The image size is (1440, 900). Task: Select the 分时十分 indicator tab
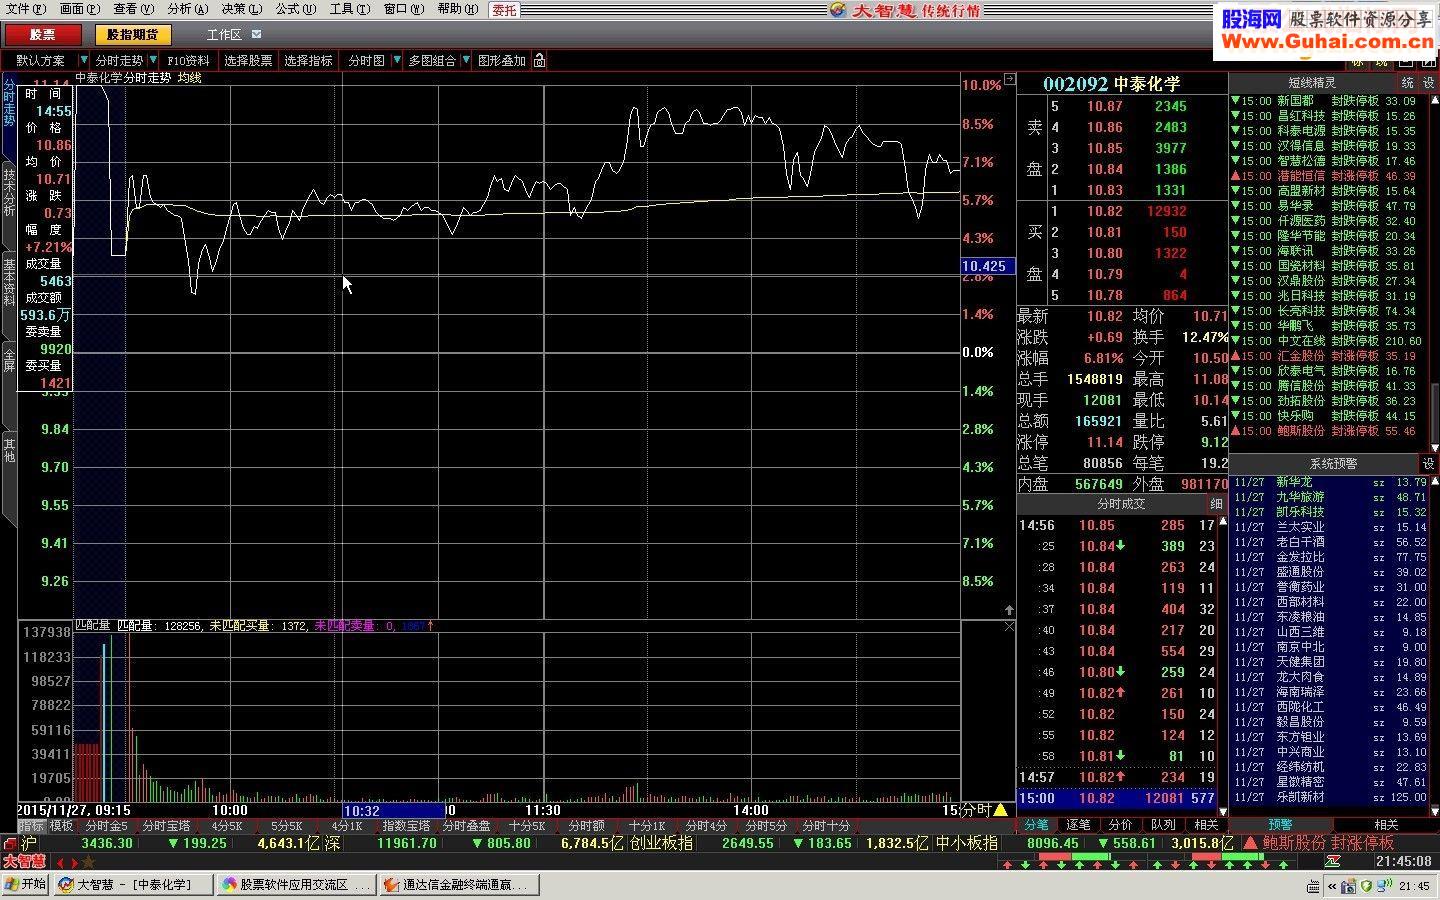826,826
